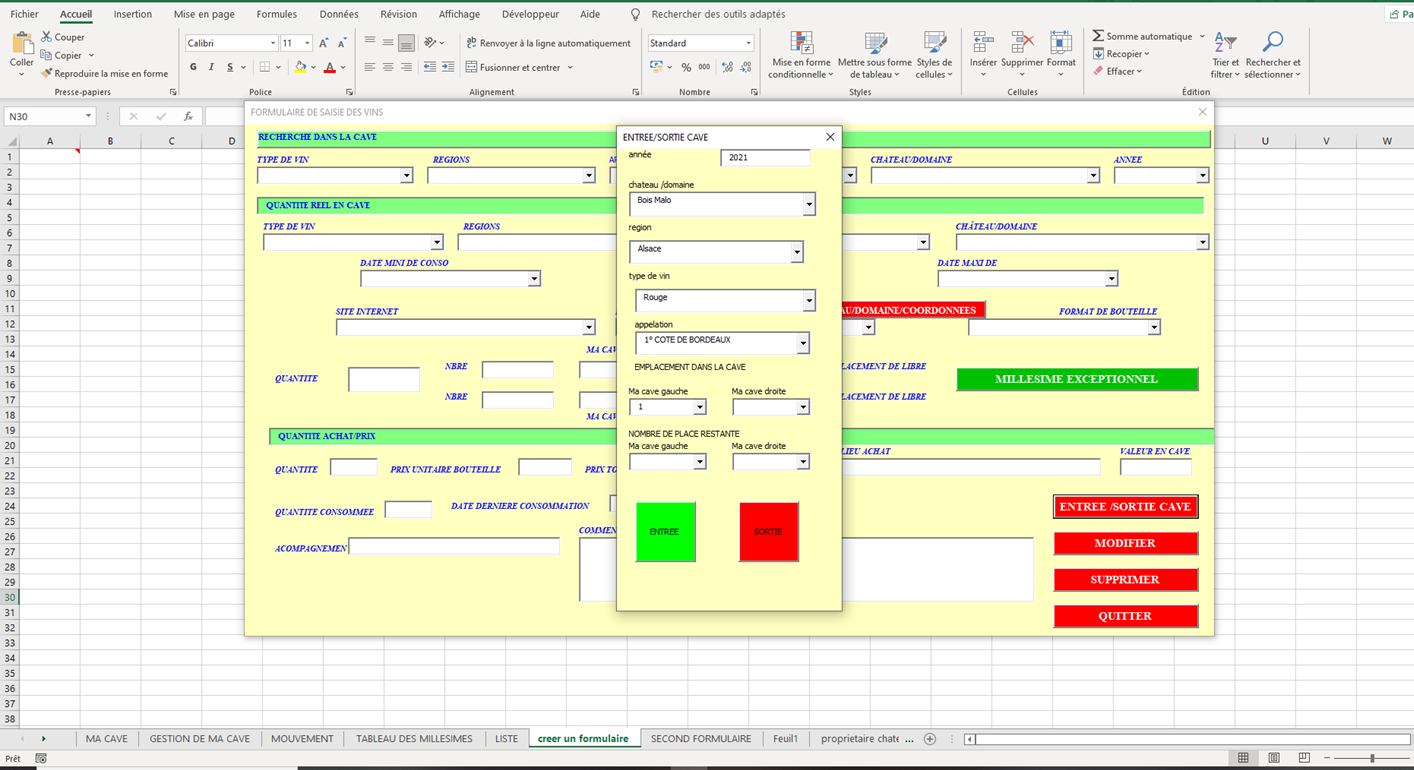Screen dimensions: 1414x770
Task: Click the percent style icon
Action: (x=686, y=68)
